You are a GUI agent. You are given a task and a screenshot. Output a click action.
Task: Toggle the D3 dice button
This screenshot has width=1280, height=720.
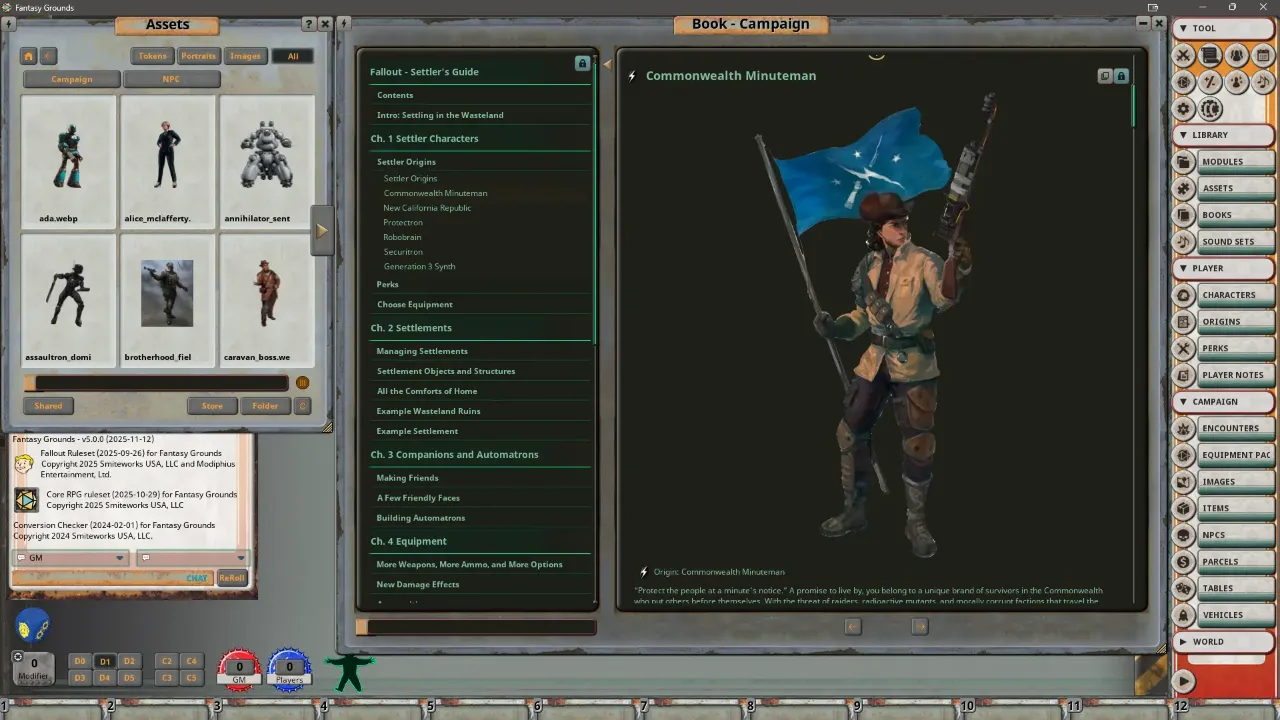(x=80, y=678)
